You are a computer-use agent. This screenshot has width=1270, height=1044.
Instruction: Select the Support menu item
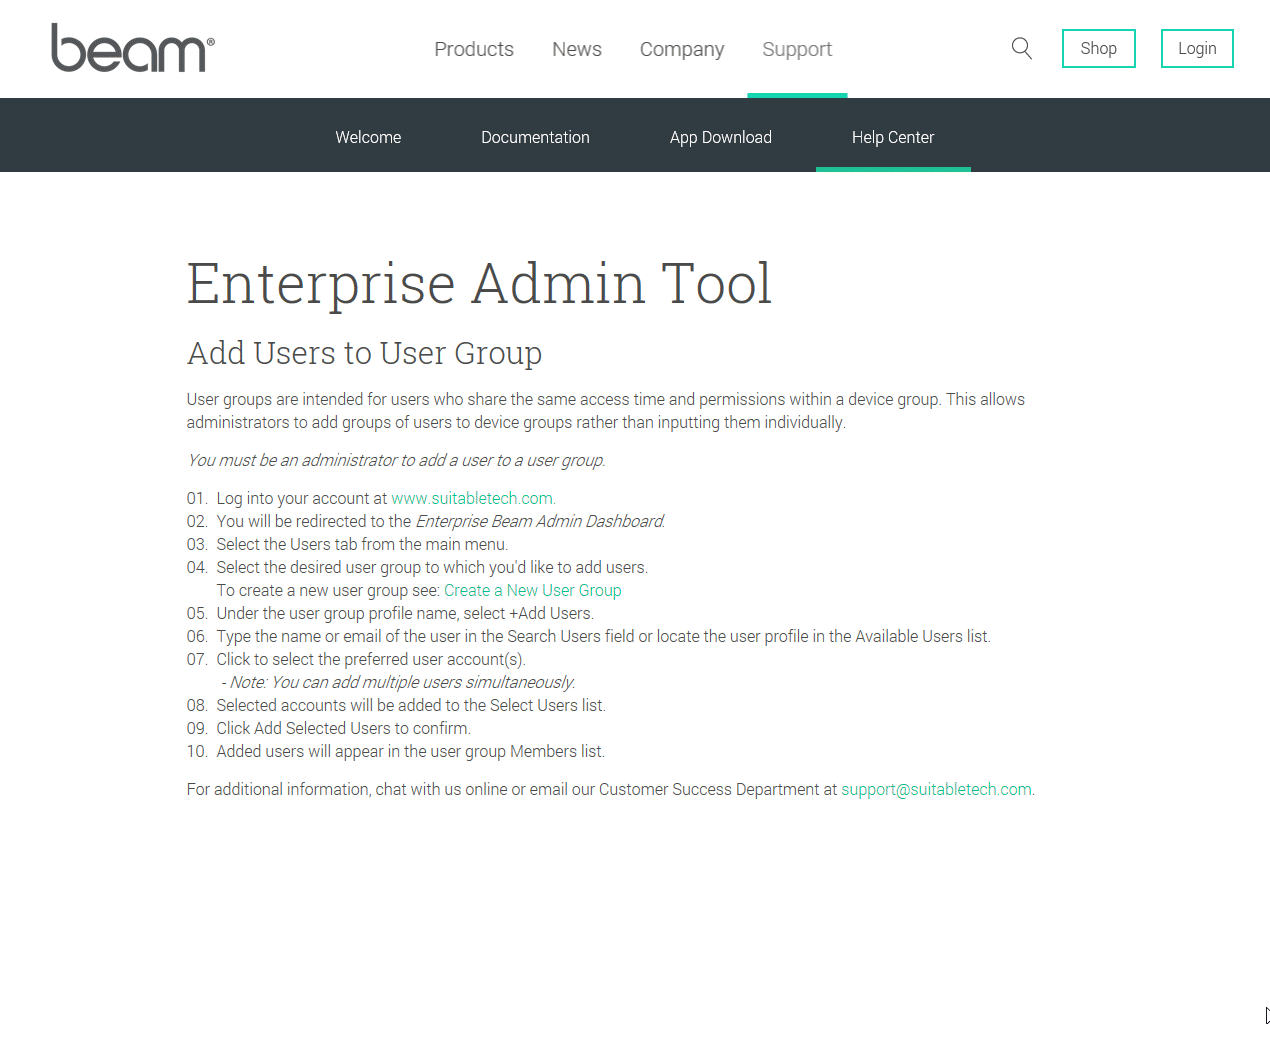pyautogui.click(x=797, y=49)
